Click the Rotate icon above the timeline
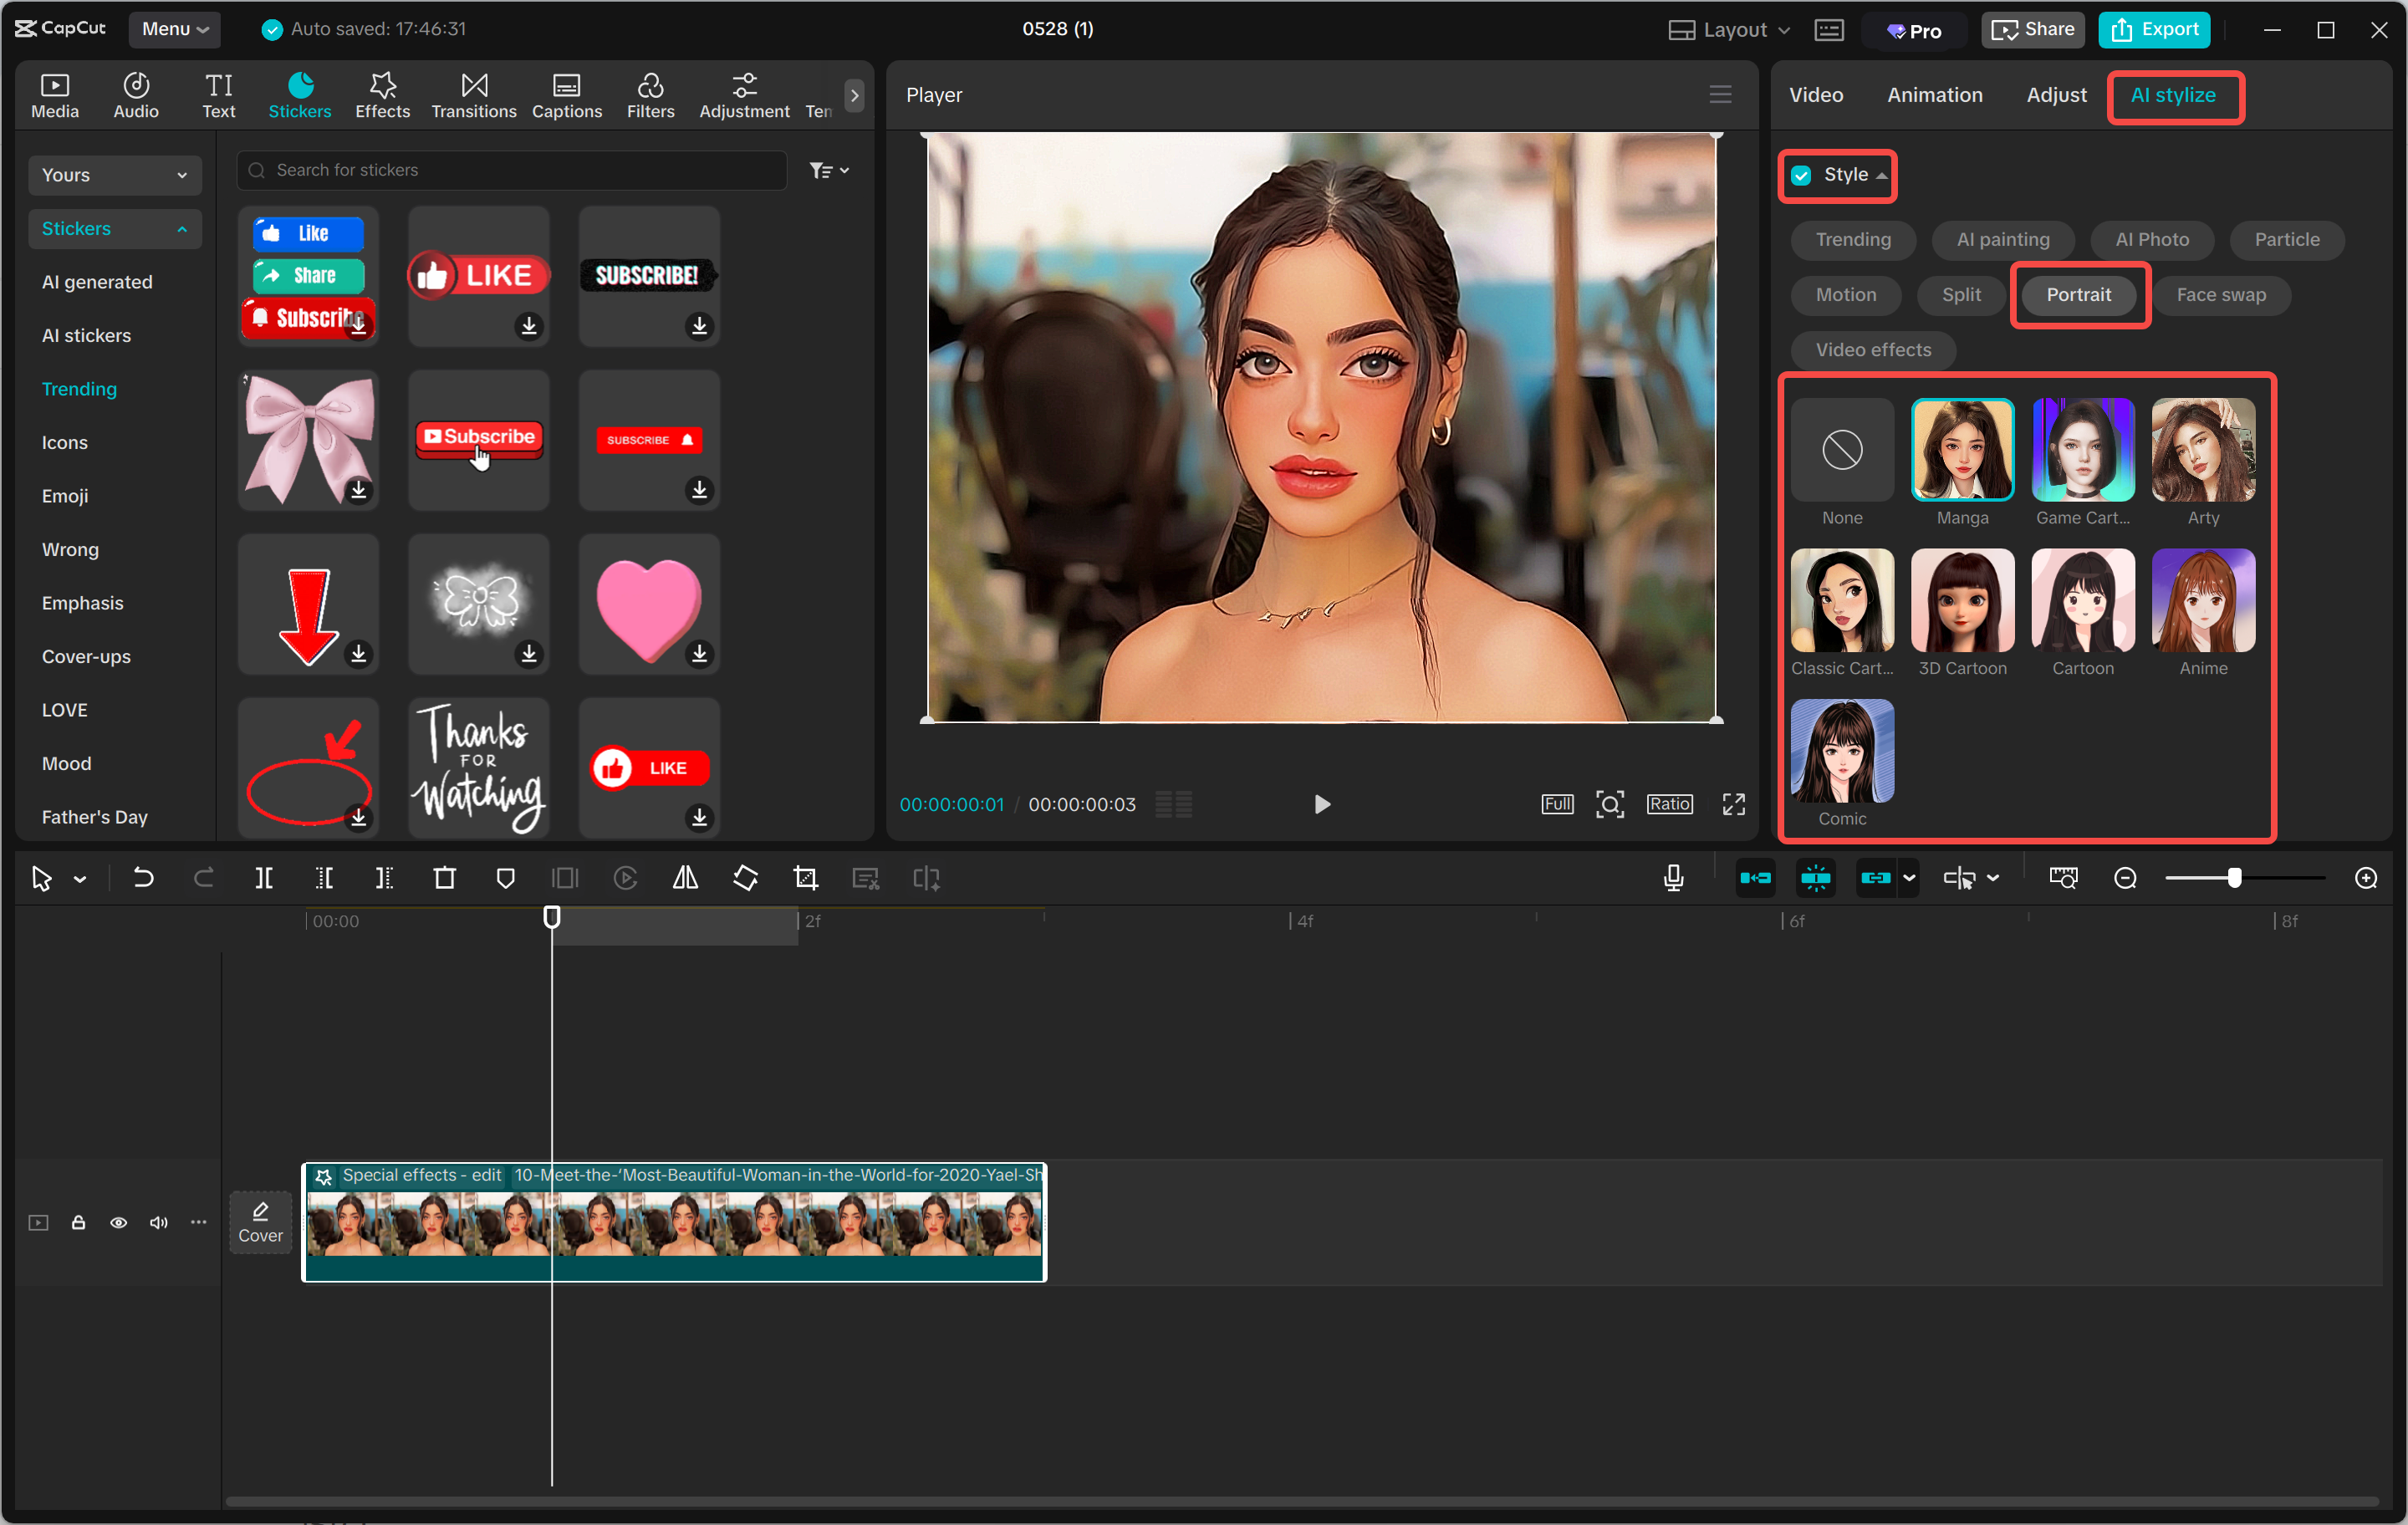Viewport: 2408px width, 1525px height. (x=745, y=878)
